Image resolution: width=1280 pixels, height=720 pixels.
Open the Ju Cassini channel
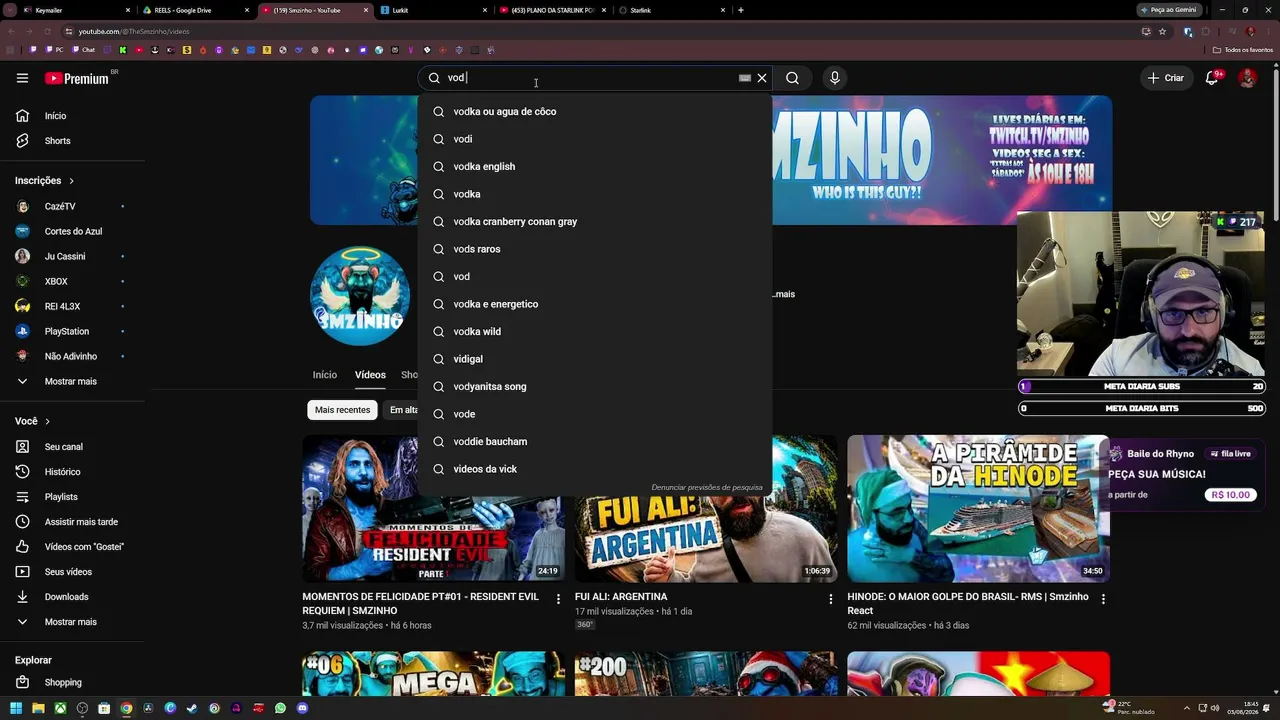(x=72, y=256)
